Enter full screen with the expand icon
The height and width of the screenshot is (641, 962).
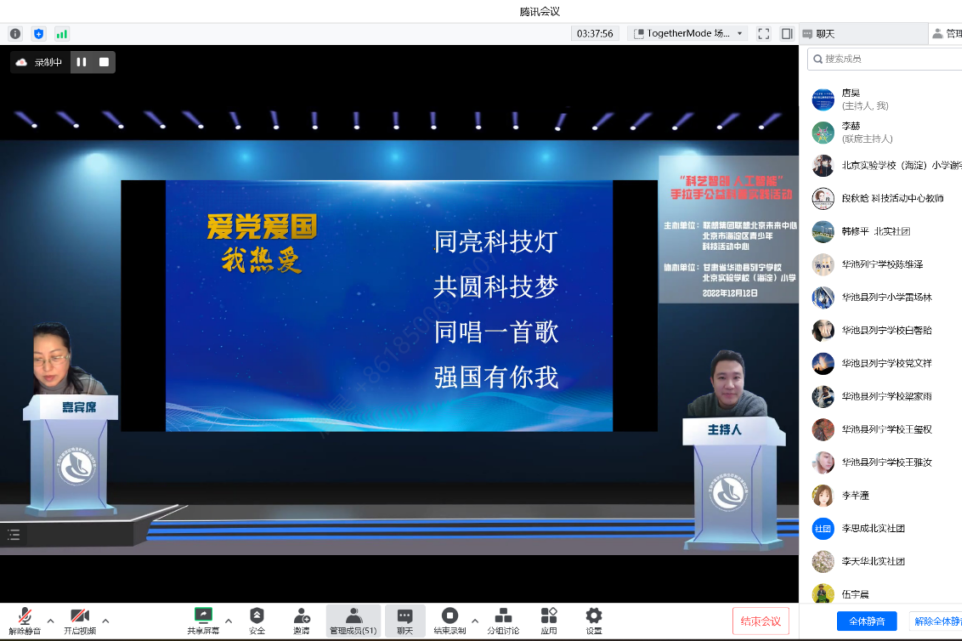[x=763, y=34]
